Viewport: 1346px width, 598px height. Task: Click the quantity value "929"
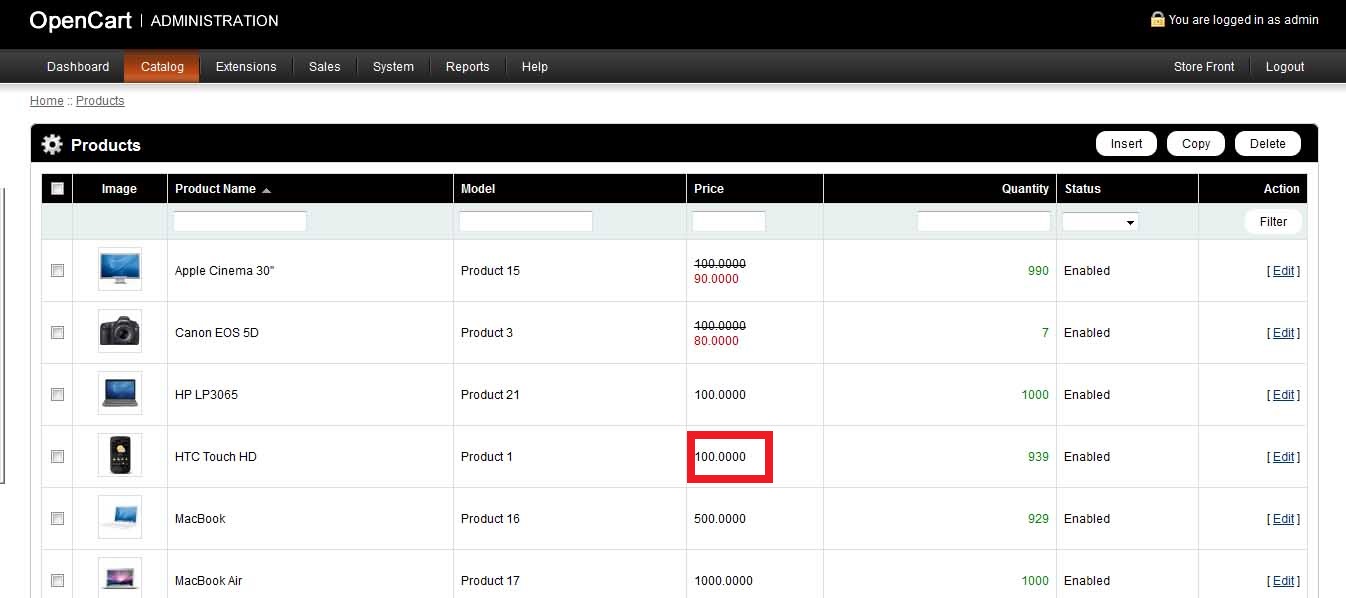1038,519
